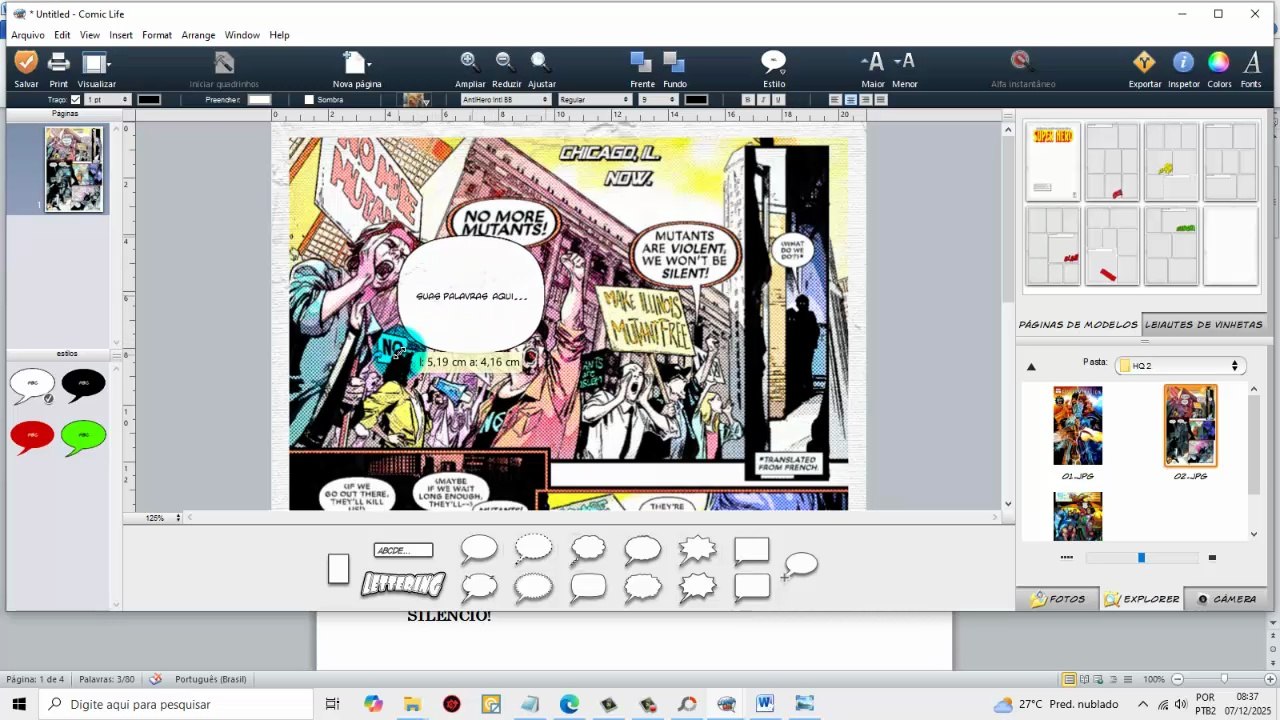Select the 02.JPG image thumbnail
1280x720 pixels.
pyautogui.click(x=1190, y=426)
